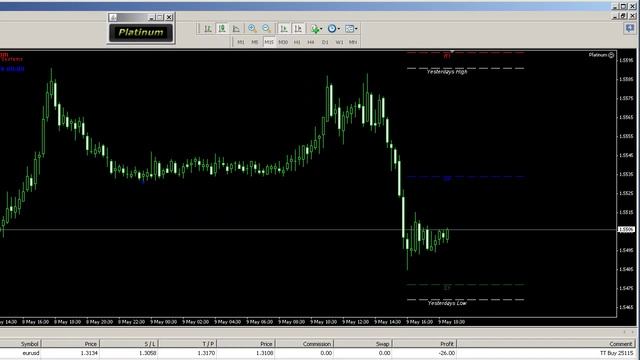Screen dimensions: 640x360
Task: Open the chart templates dropdown
Action: click(351, 29)
